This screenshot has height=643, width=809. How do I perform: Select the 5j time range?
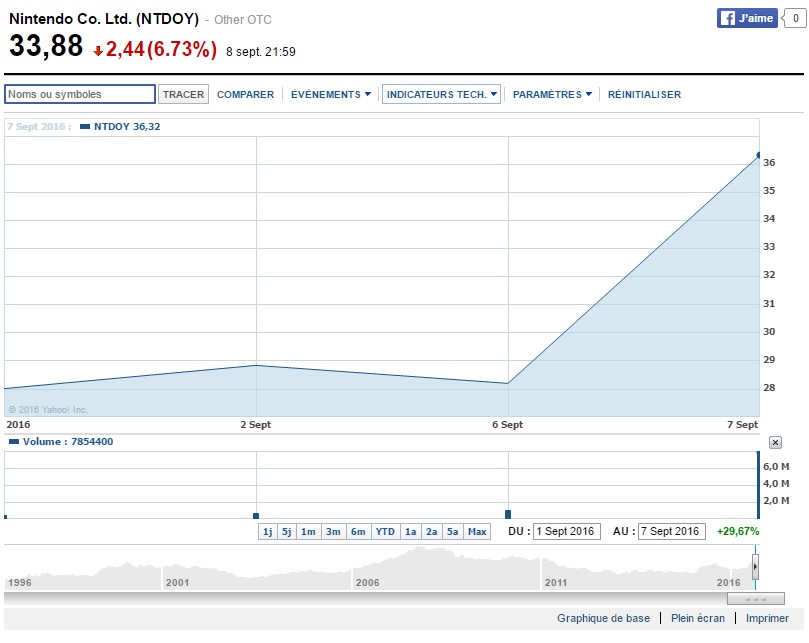click(x=287, y=532)
